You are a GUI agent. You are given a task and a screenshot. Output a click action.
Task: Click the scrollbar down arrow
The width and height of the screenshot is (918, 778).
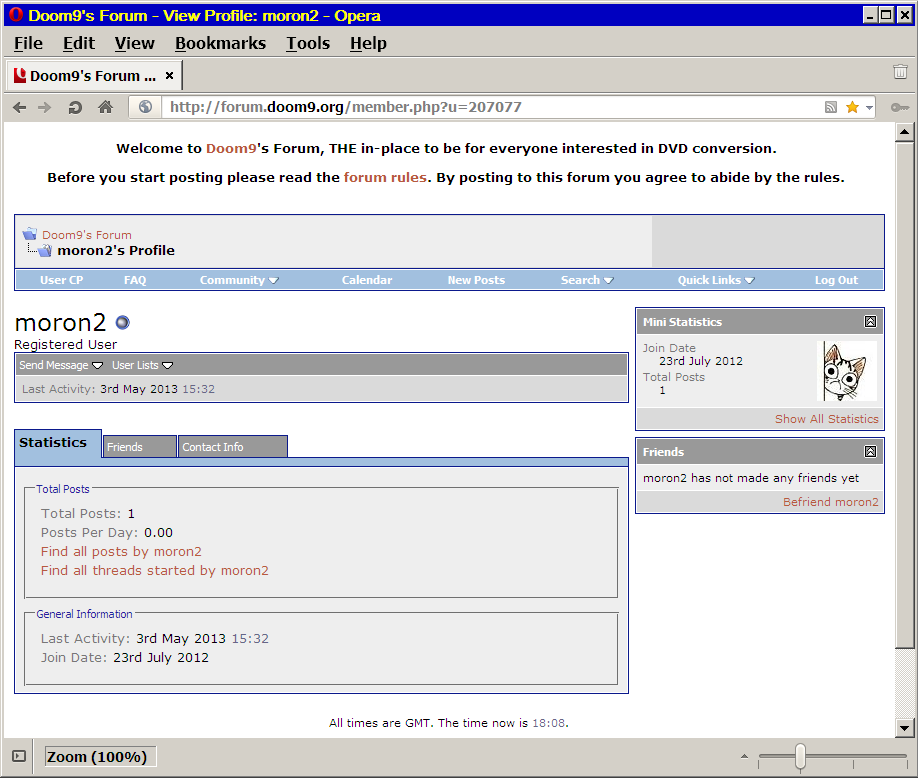coord(905,728)
